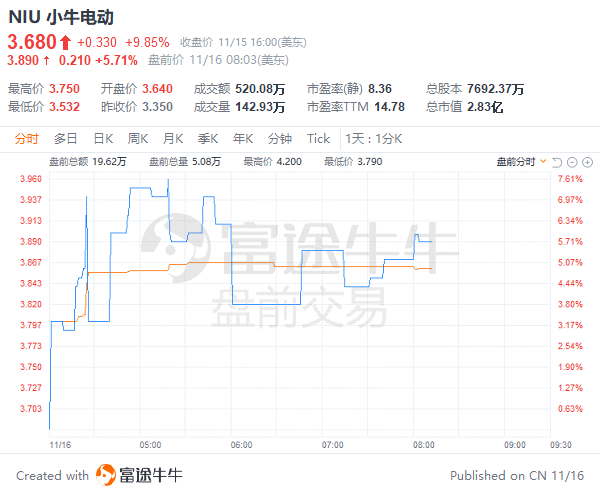Click the +5.71% pre-market change
The width and height of the screenshot is (600, 496).
tap(116, 60)
